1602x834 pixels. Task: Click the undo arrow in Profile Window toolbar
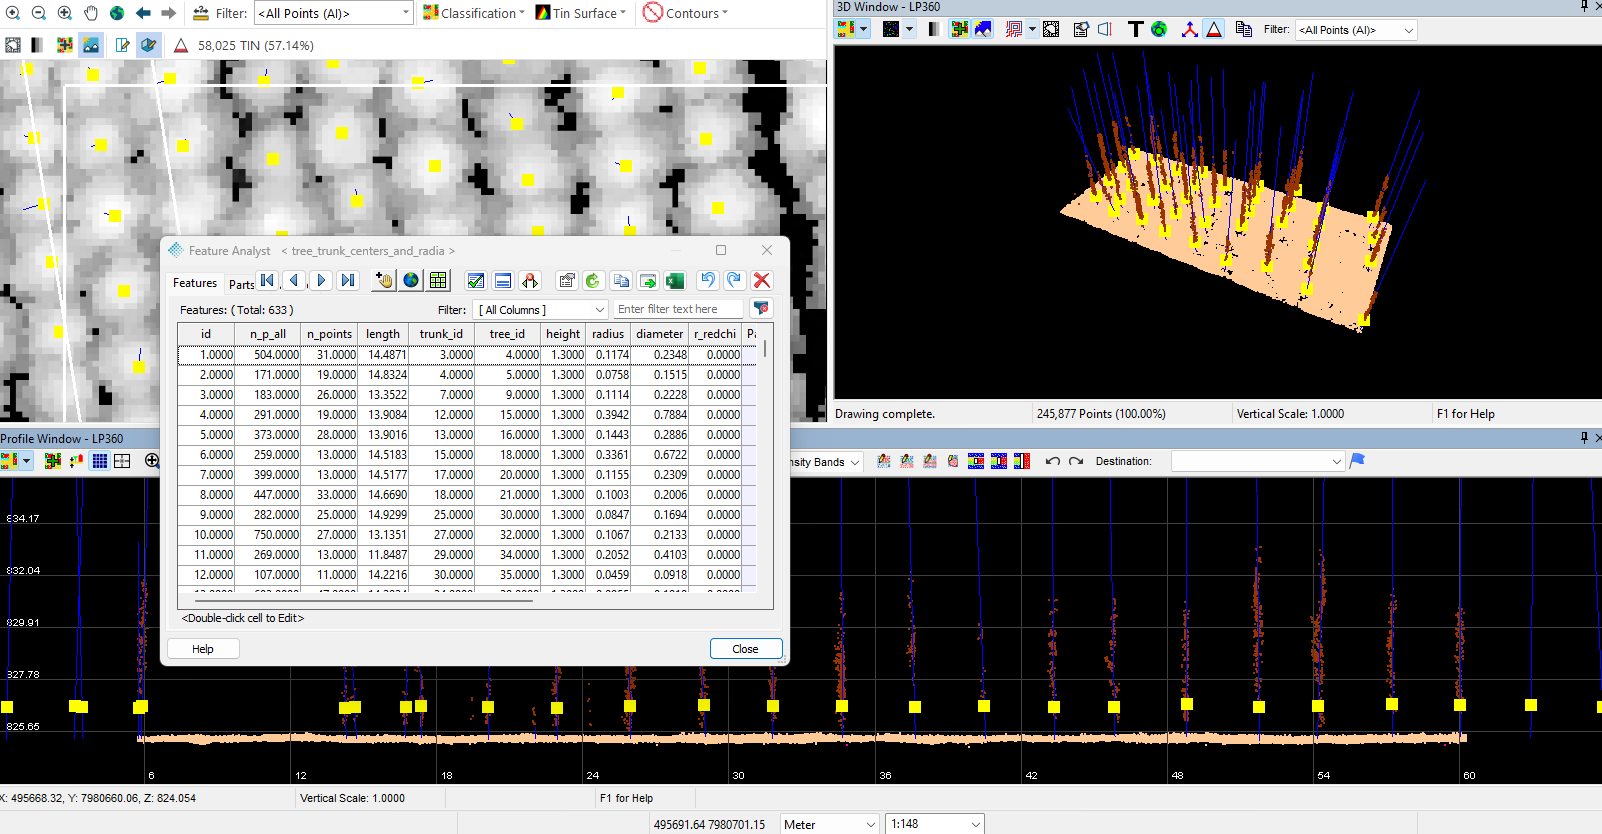point(1053,461)
